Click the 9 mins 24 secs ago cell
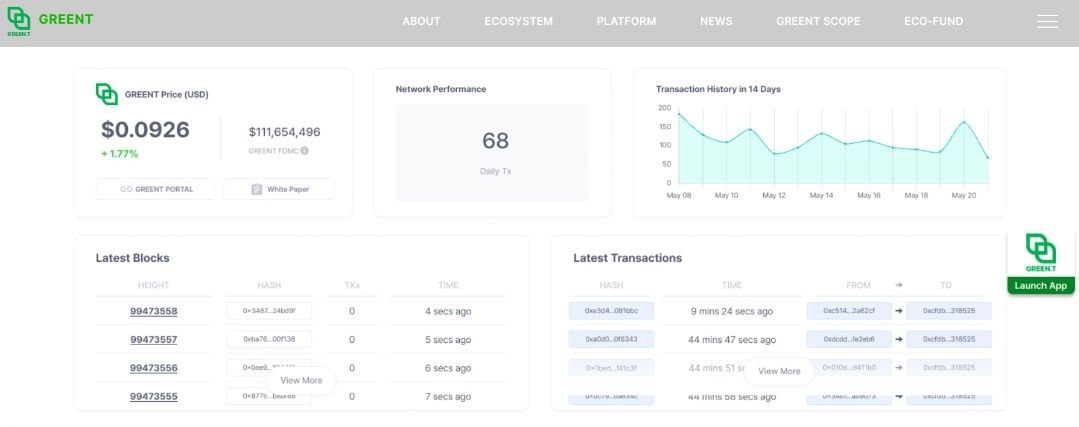 731,311
